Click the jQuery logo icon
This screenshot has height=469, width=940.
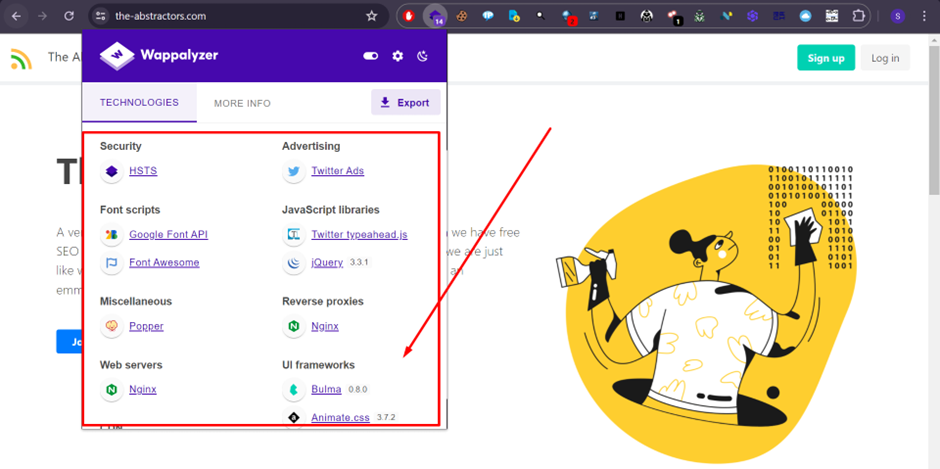[x=294, y=263]
